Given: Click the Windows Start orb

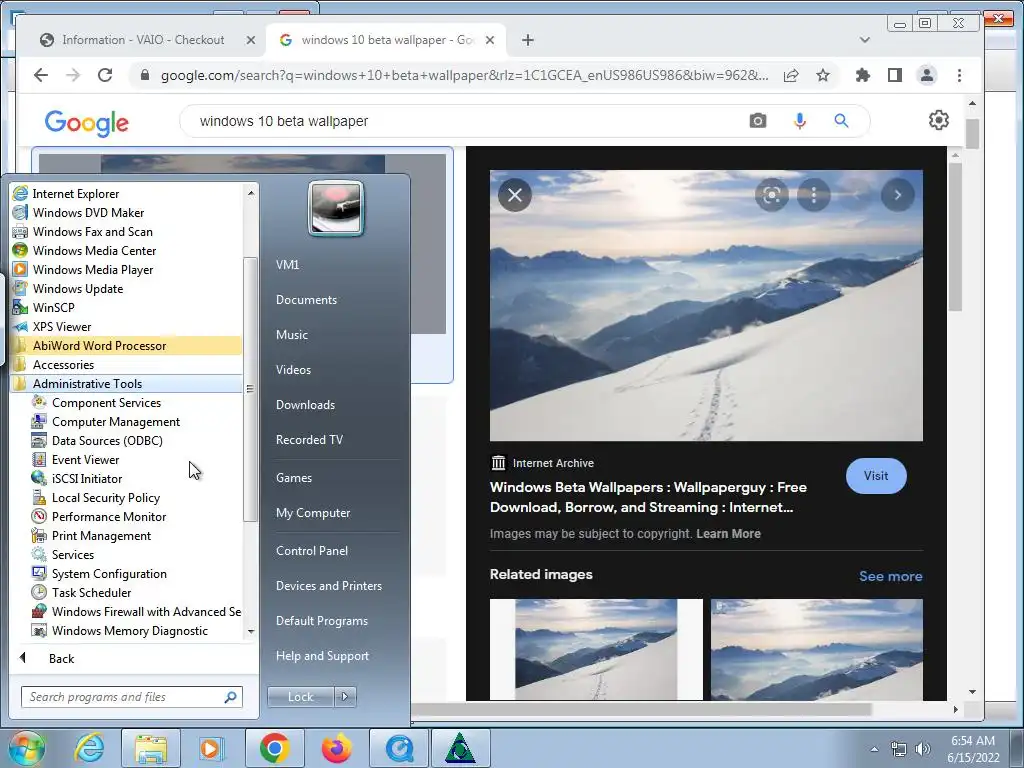Looking at the screenshot, I should click(x=26, y=748).
